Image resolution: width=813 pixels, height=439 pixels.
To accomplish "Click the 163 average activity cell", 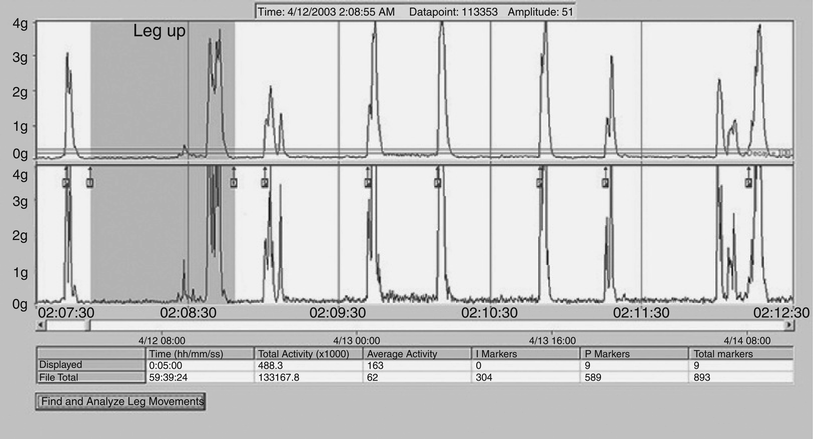I will pos(417,365).
